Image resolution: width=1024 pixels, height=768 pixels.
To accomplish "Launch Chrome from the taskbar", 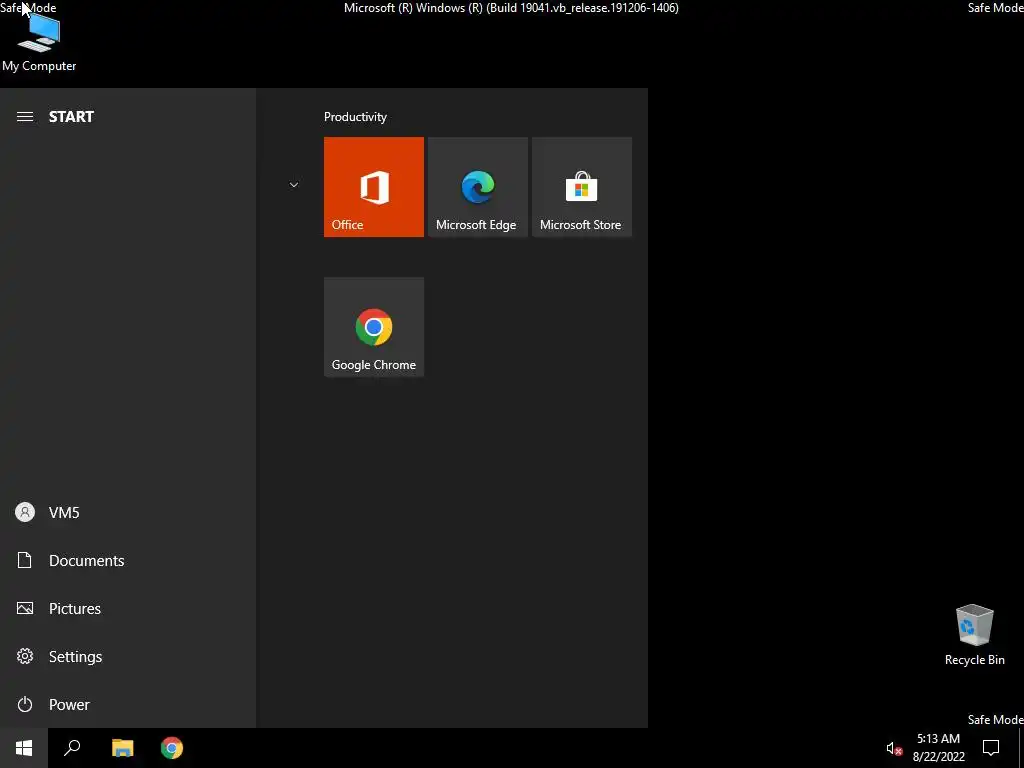I will click(x=172, y=748).
